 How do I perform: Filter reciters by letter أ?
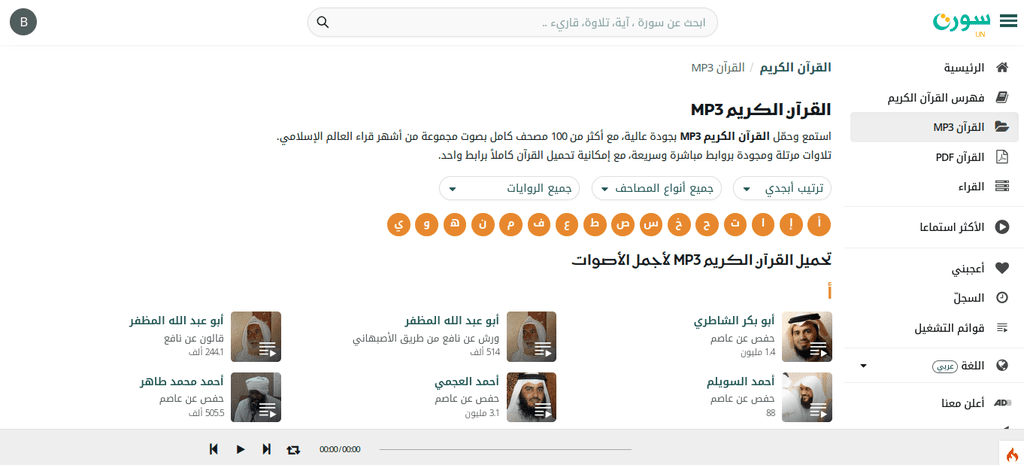[x=820, y=225]
